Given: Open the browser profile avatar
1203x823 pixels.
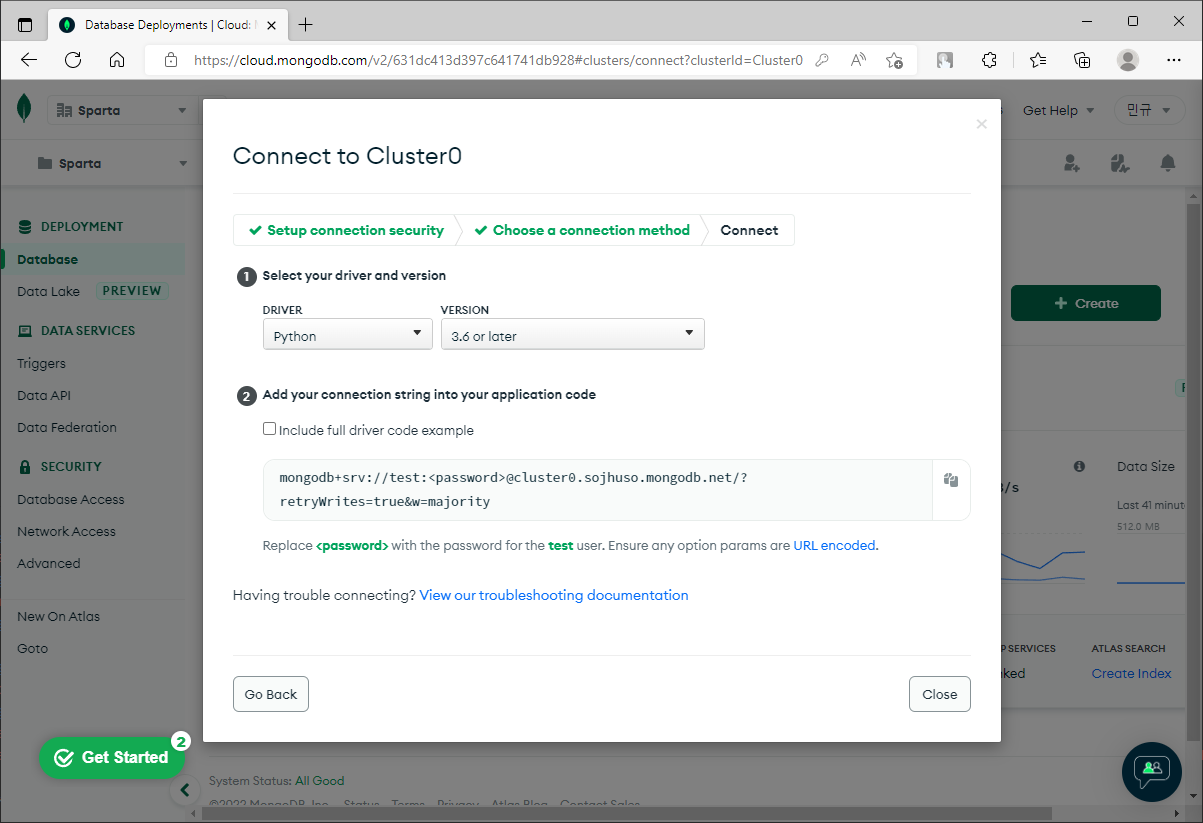Looking at the screenshot, I should point(1128,60).
